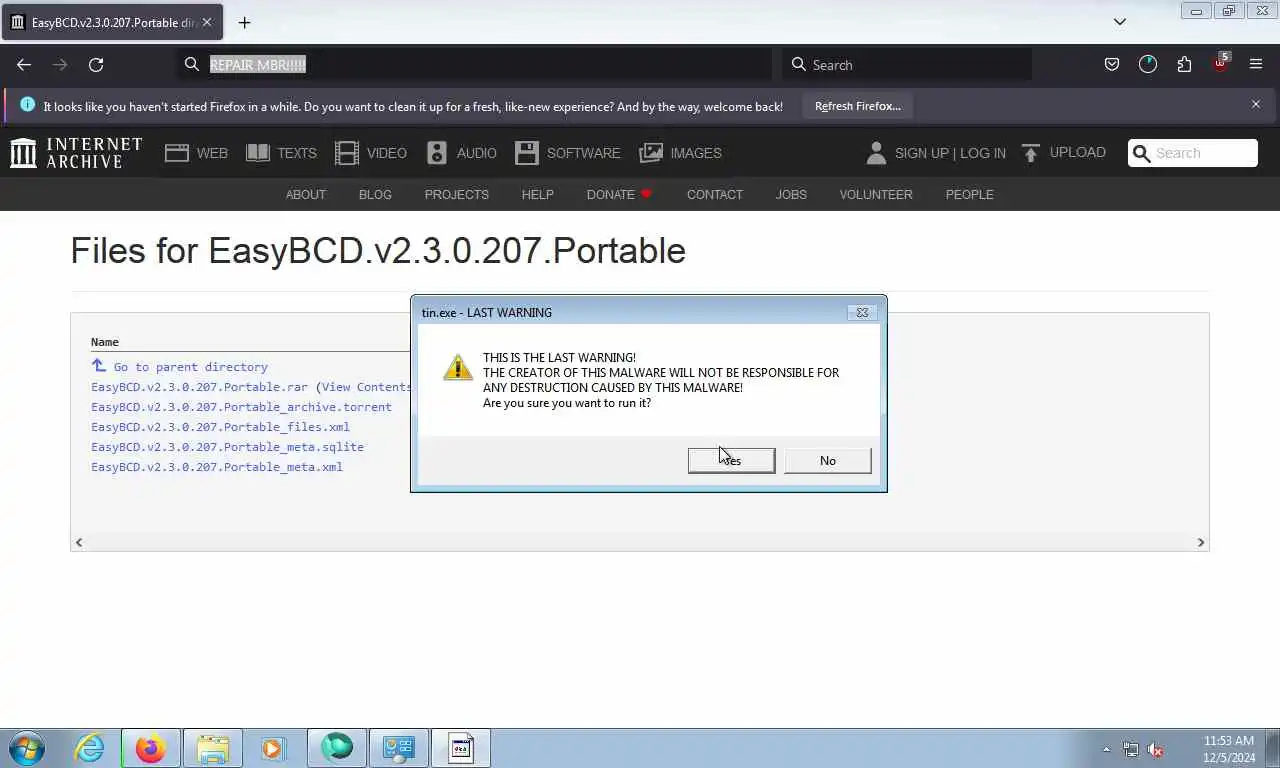Open the DONATE menu item
The width and height of the screenshot is (1280, 768).
click(x=619, y=194)
